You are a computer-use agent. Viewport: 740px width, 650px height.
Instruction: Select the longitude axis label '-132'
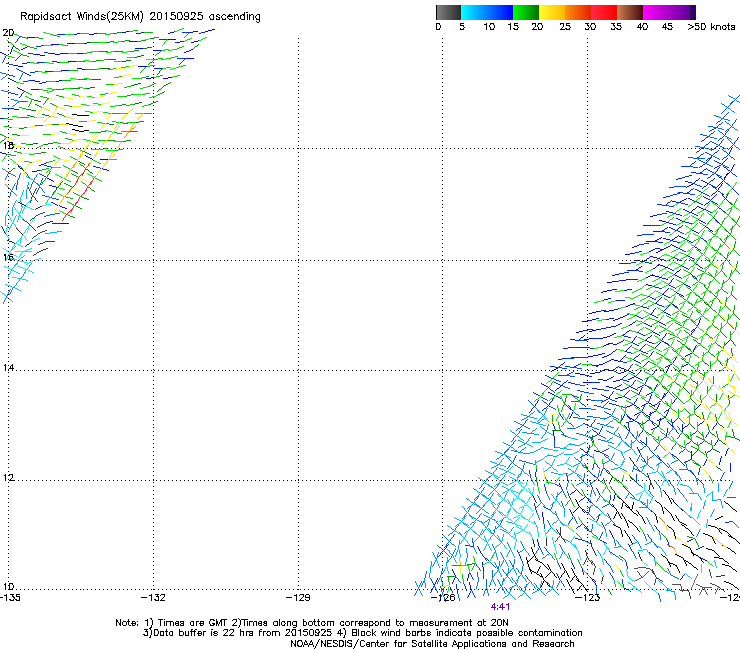tap(153, 598)
